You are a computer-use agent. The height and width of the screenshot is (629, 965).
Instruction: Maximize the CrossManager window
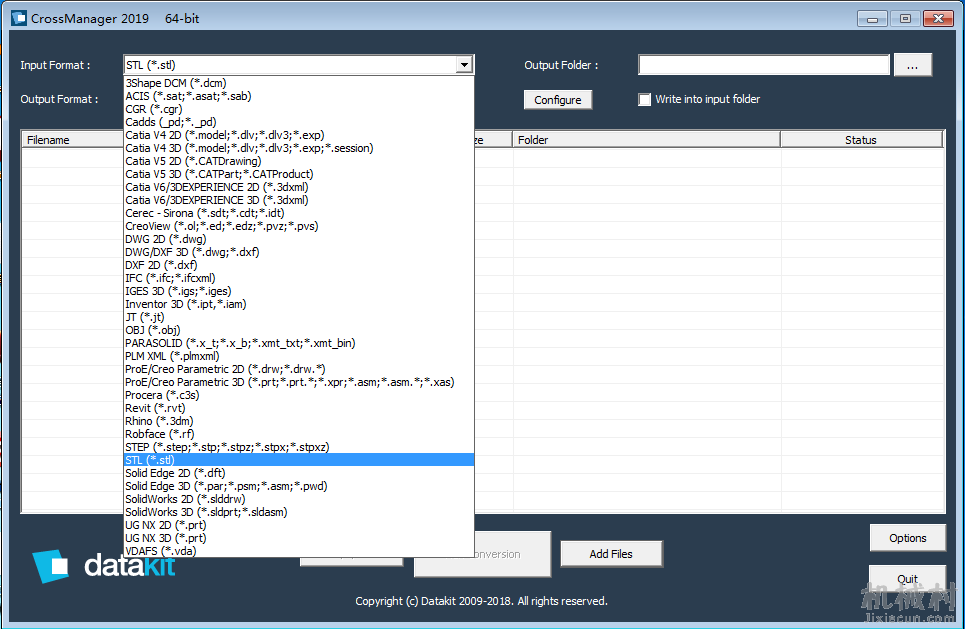click(905, 19)
